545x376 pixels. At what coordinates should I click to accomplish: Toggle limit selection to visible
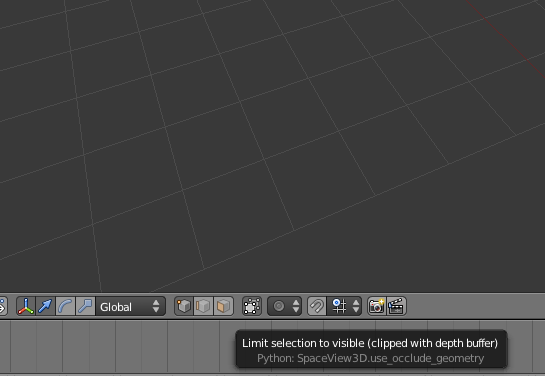coord(252,306)
